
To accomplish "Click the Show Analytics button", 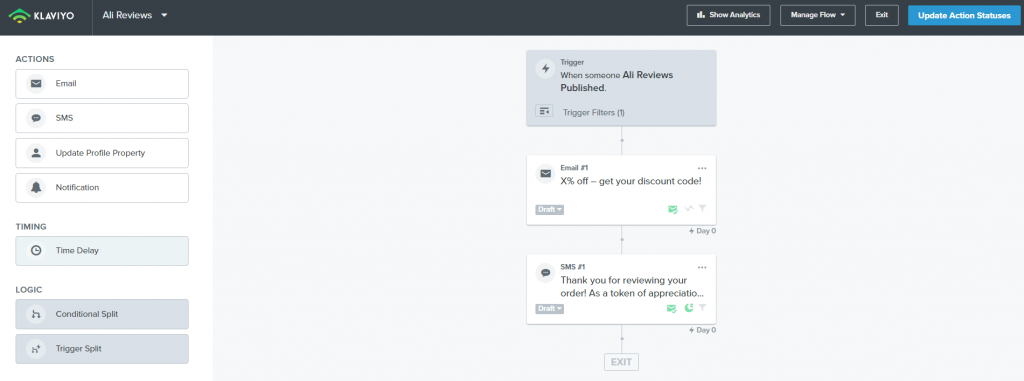I will 729,15.
